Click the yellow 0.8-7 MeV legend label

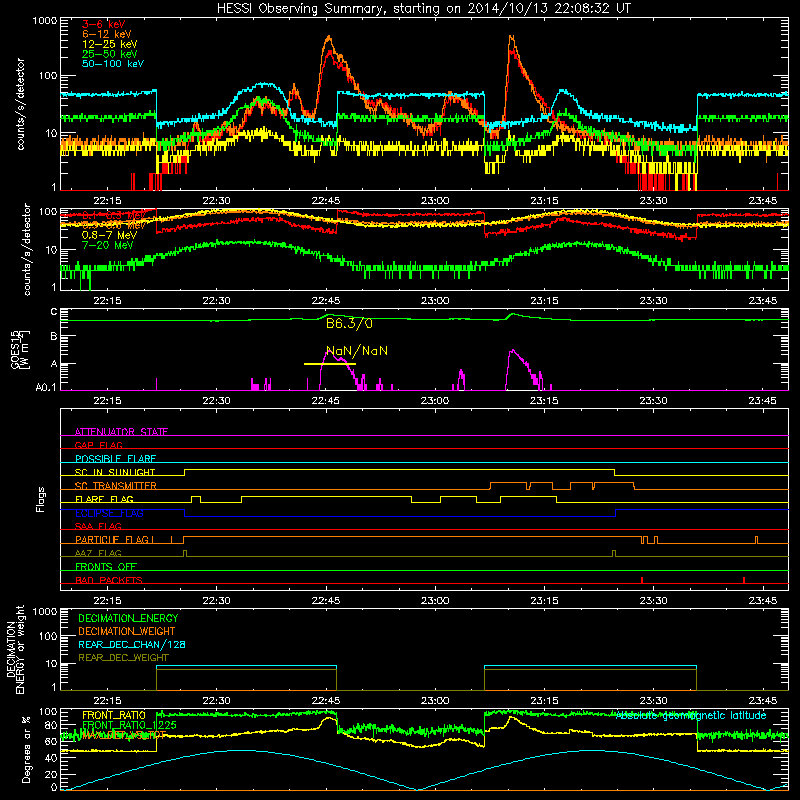point(109,235)
